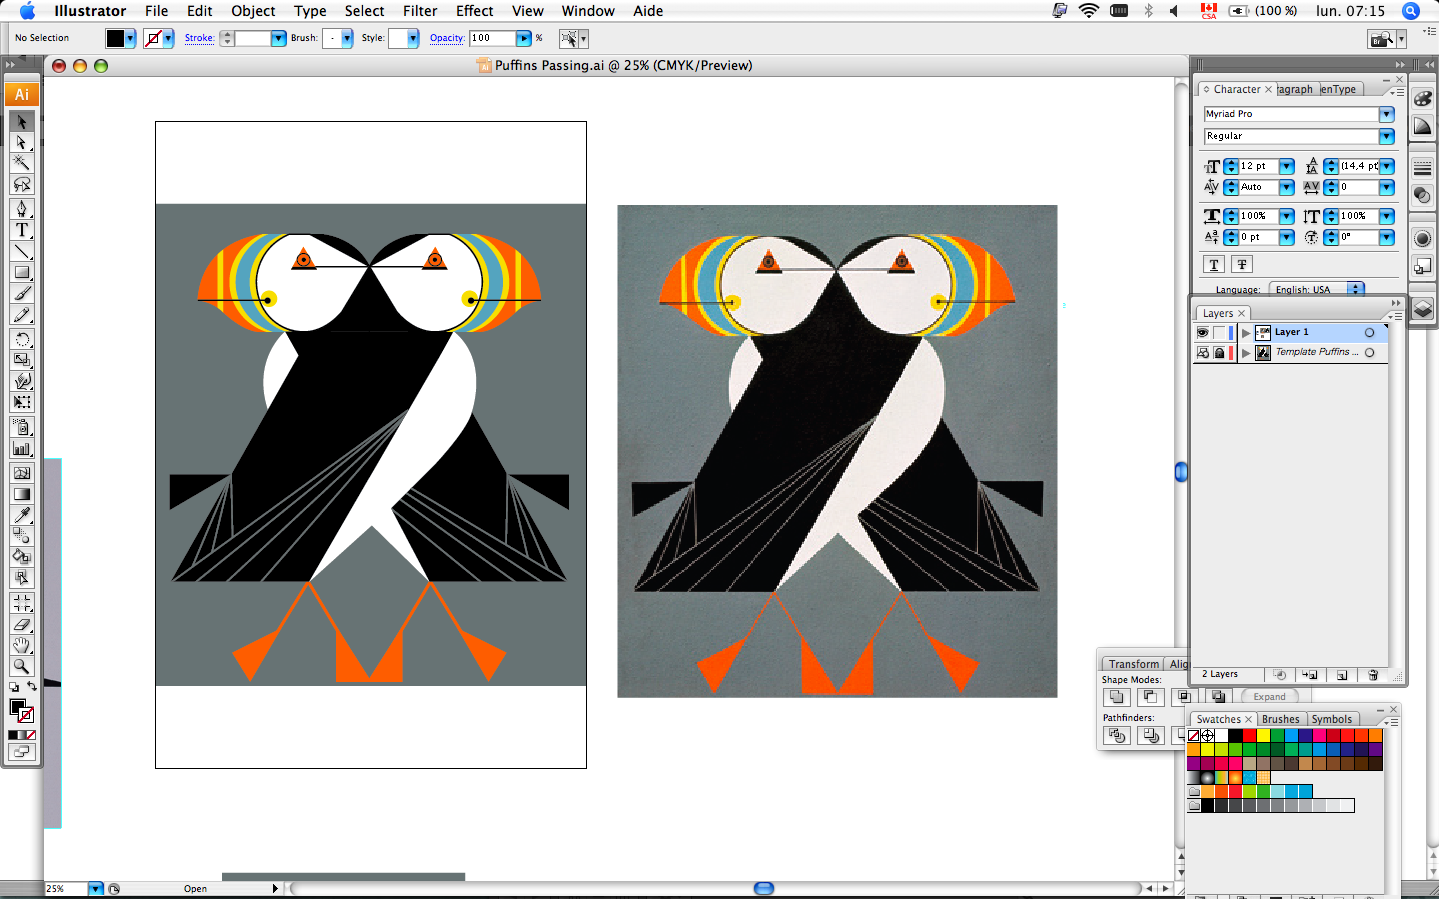This screenshot has width=1439, height=899.
Task: Click the first Pathfinders divide icon
Action: [1117, 735]
